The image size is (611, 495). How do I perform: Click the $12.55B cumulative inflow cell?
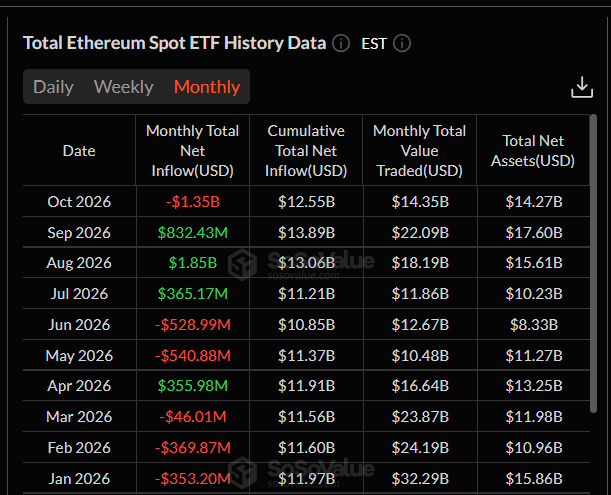coord(306,202)
